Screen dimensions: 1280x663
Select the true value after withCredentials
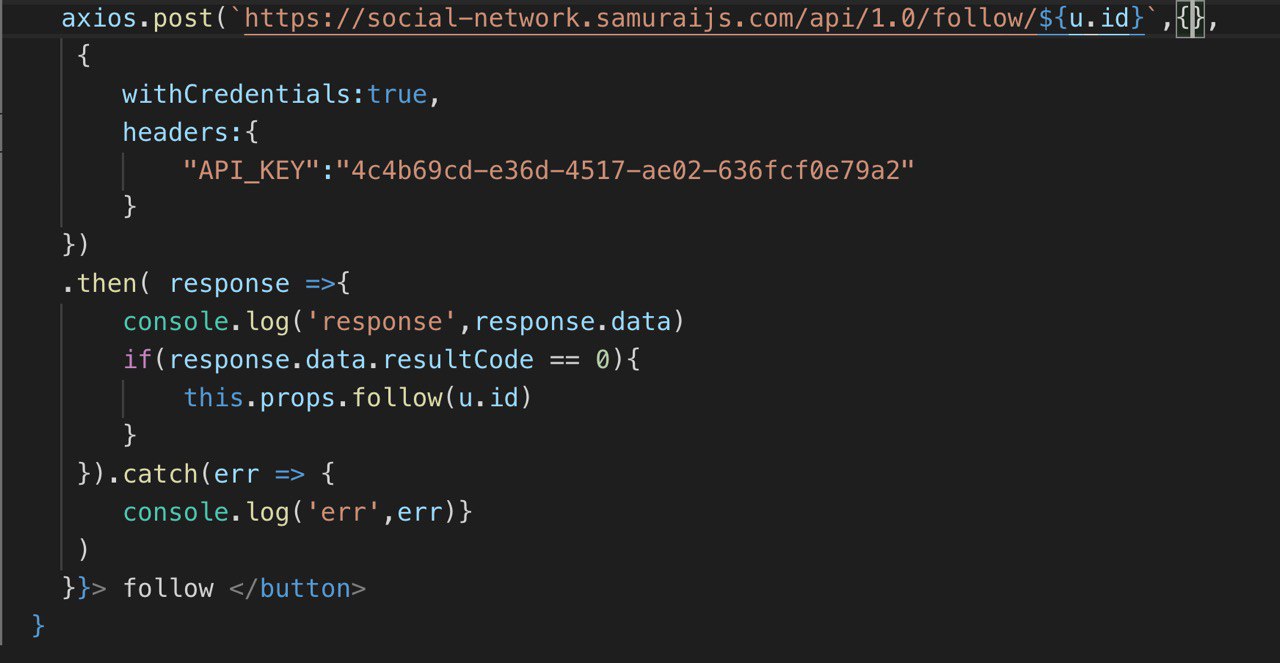click(397, 95)
